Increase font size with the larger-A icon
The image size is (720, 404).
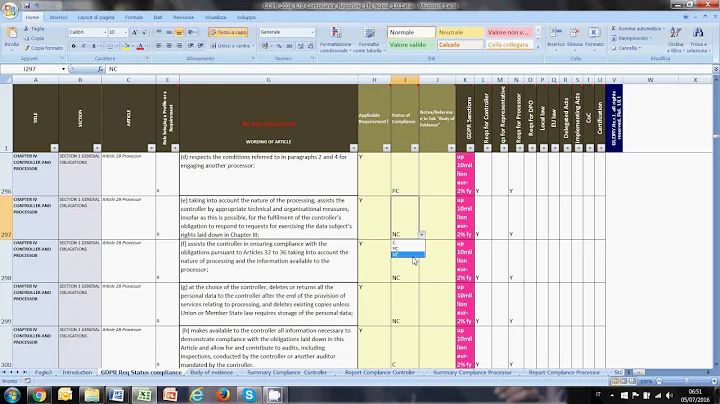(135, 32)
